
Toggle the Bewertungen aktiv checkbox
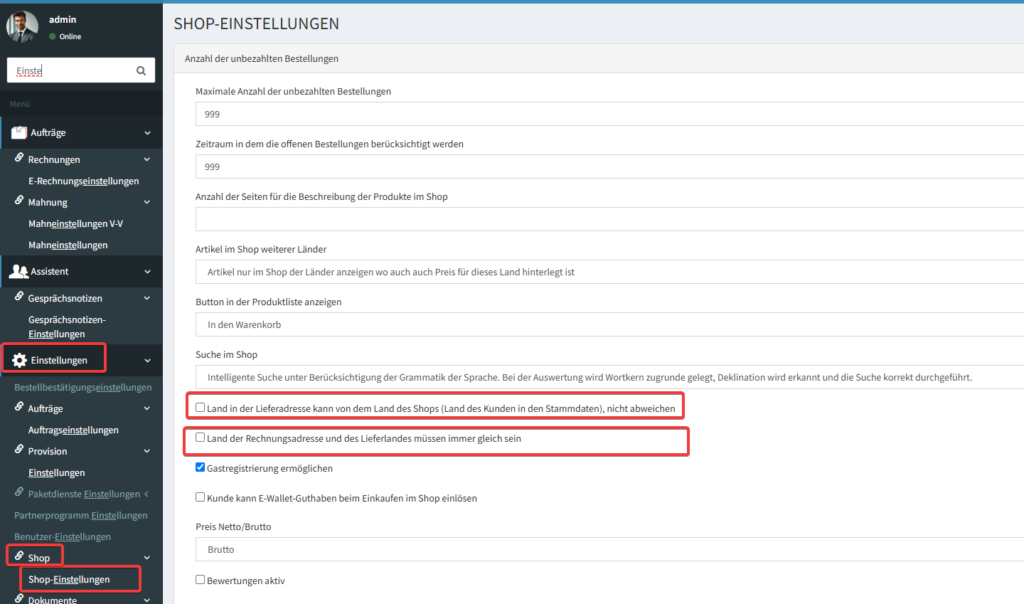click(x=201, y=579)
